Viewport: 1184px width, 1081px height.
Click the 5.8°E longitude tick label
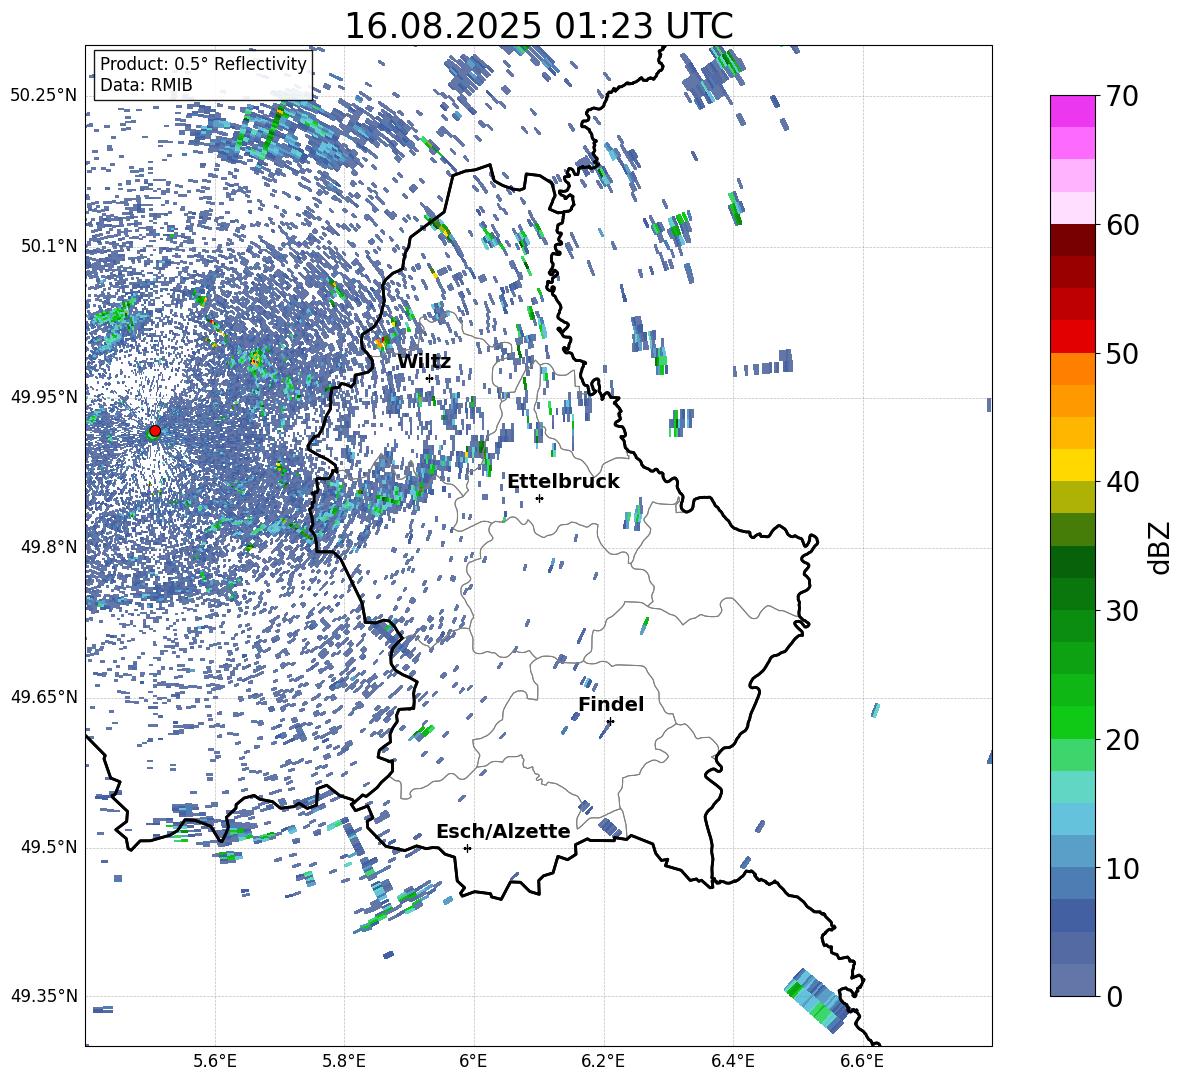pos(344,1061)
